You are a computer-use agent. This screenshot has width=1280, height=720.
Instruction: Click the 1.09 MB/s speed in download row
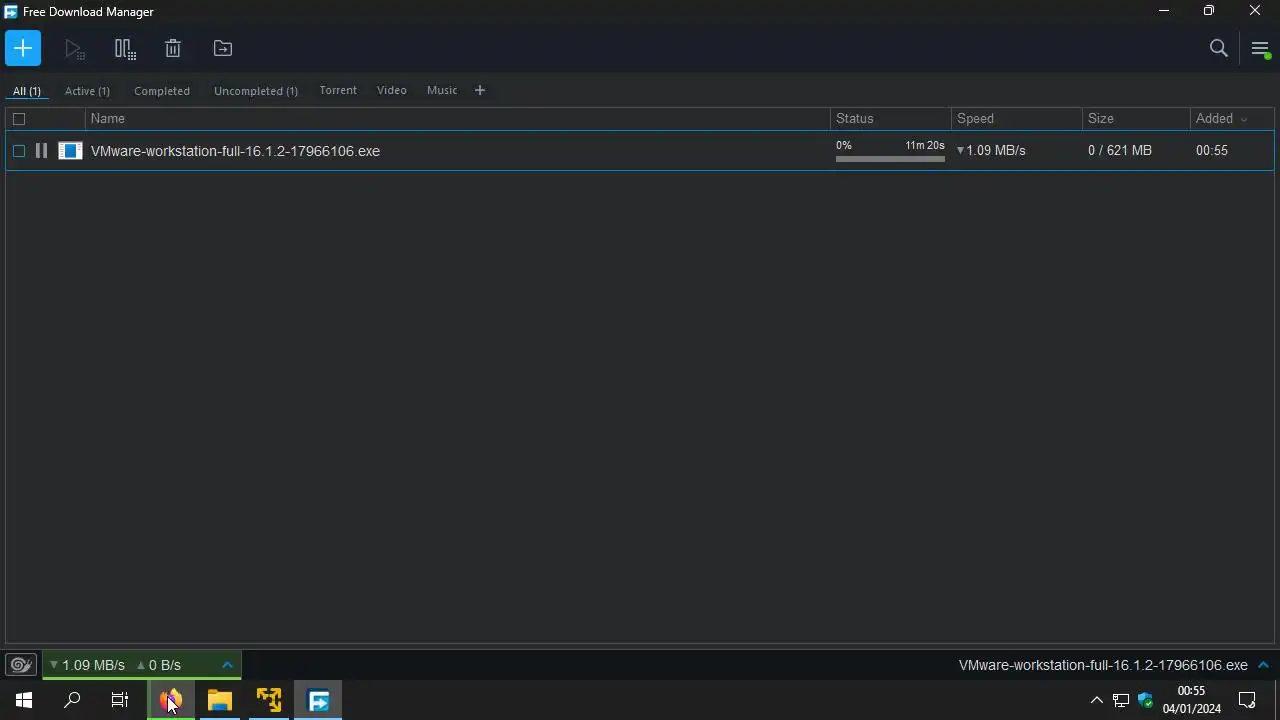point(996,150)
